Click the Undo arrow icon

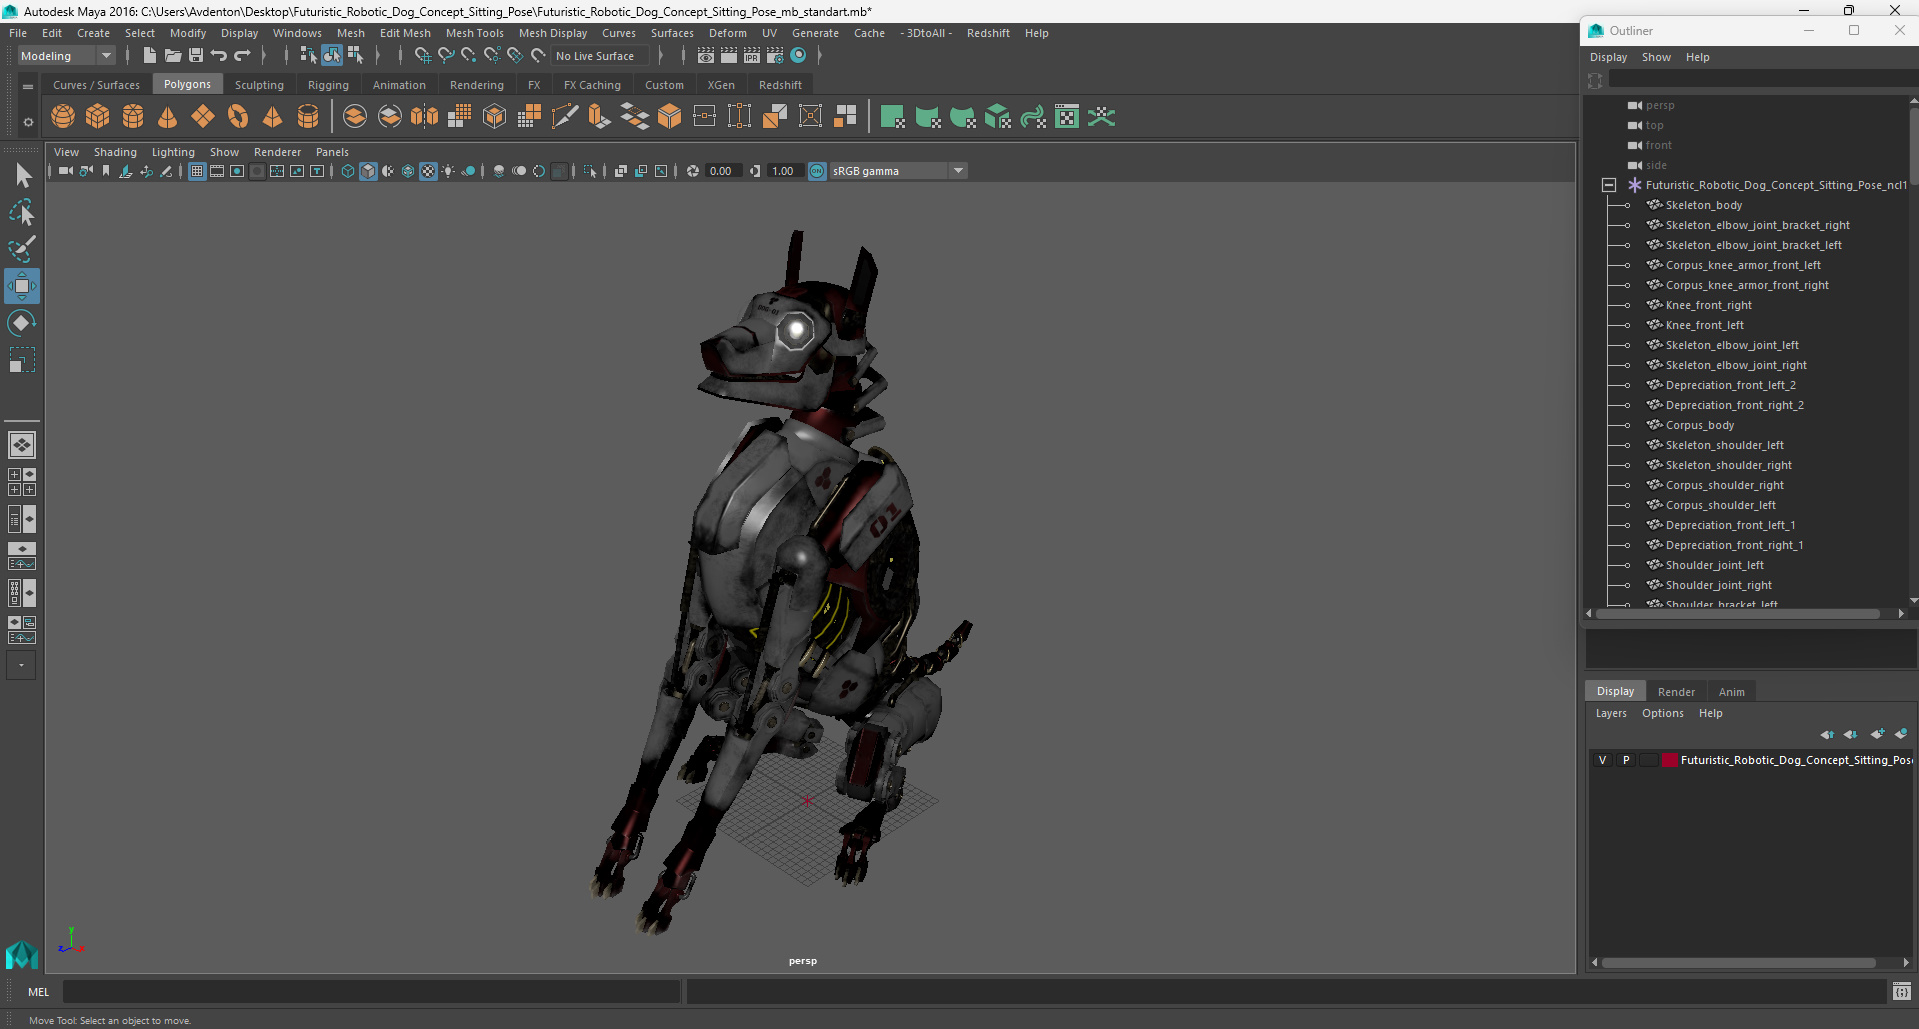click(x=219, y=56)
